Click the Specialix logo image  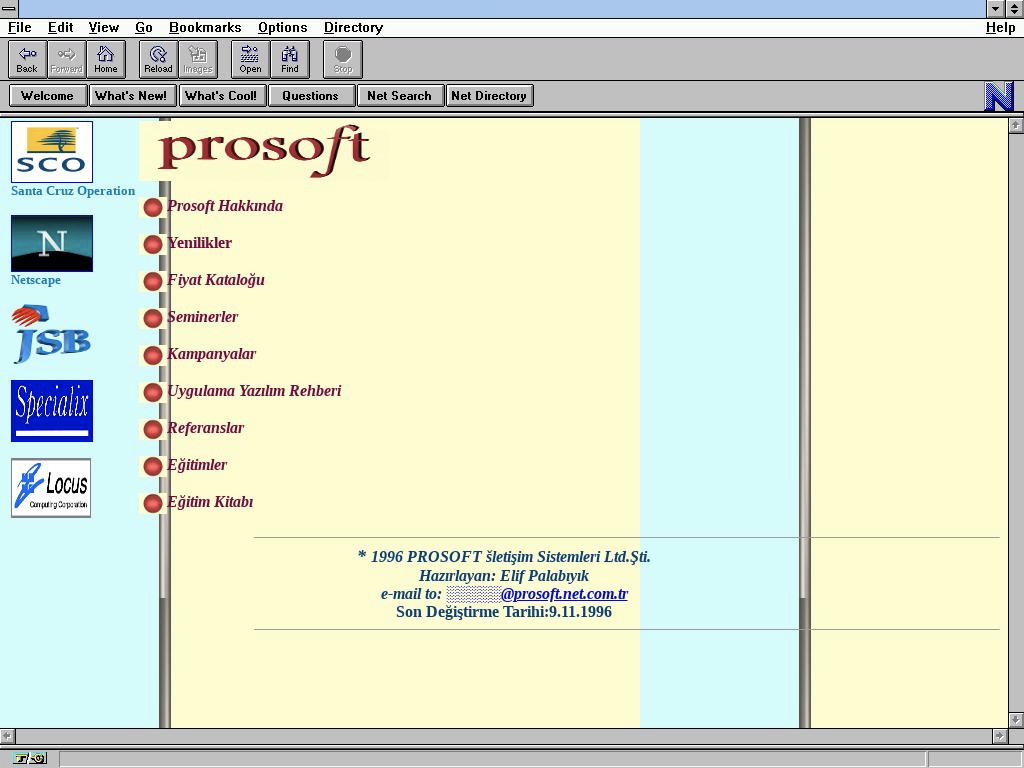coord(52,410)
